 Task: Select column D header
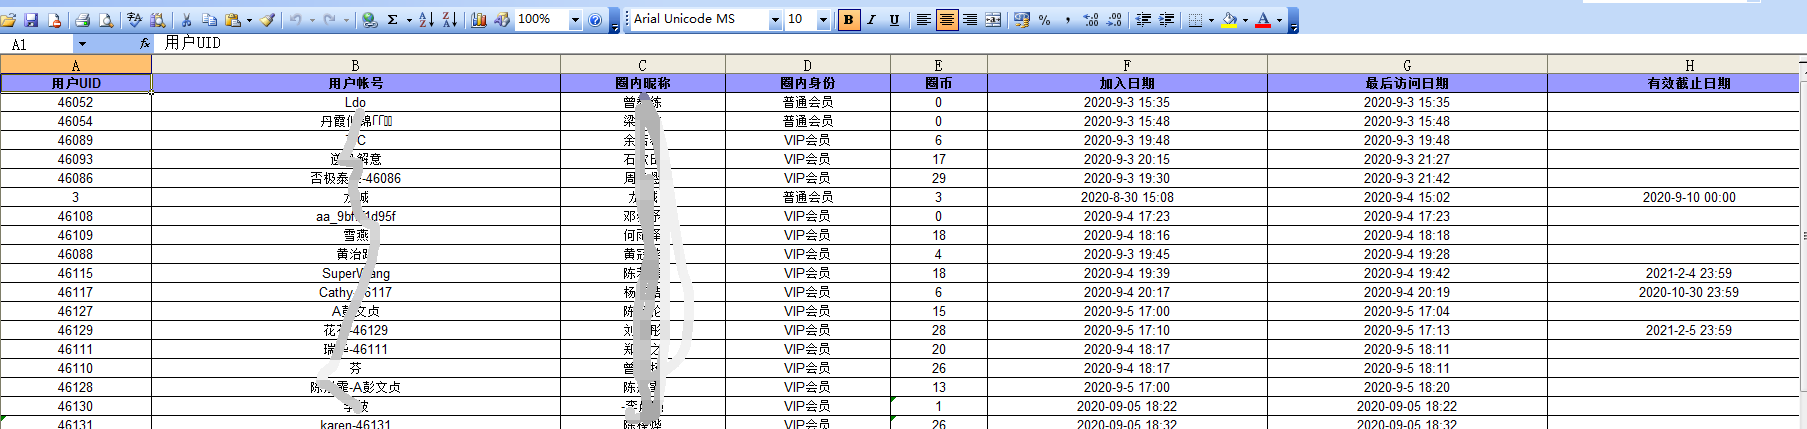tap(807, 65)
